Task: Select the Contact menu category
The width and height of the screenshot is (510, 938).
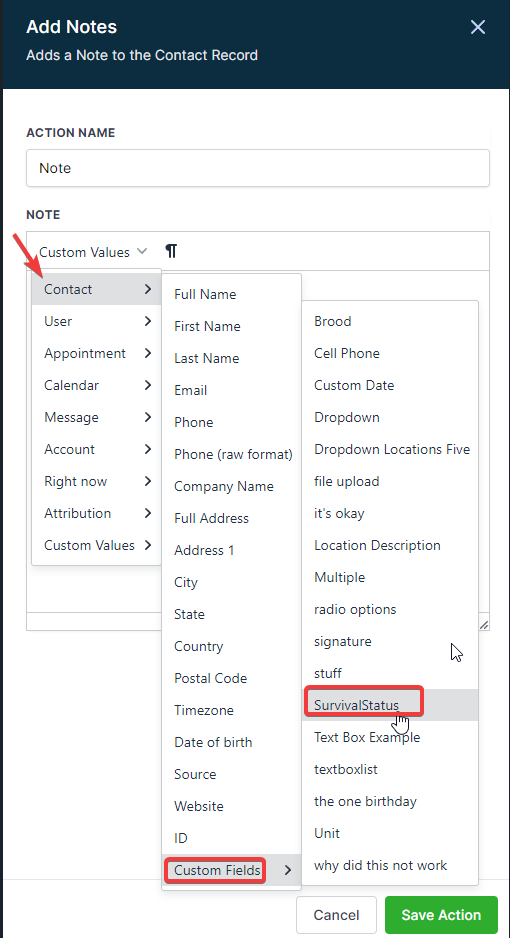Action: [x=97, y=289]
